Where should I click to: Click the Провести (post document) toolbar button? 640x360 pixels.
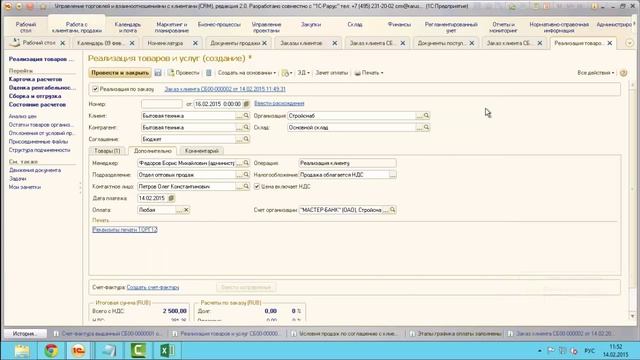(183, 73)
